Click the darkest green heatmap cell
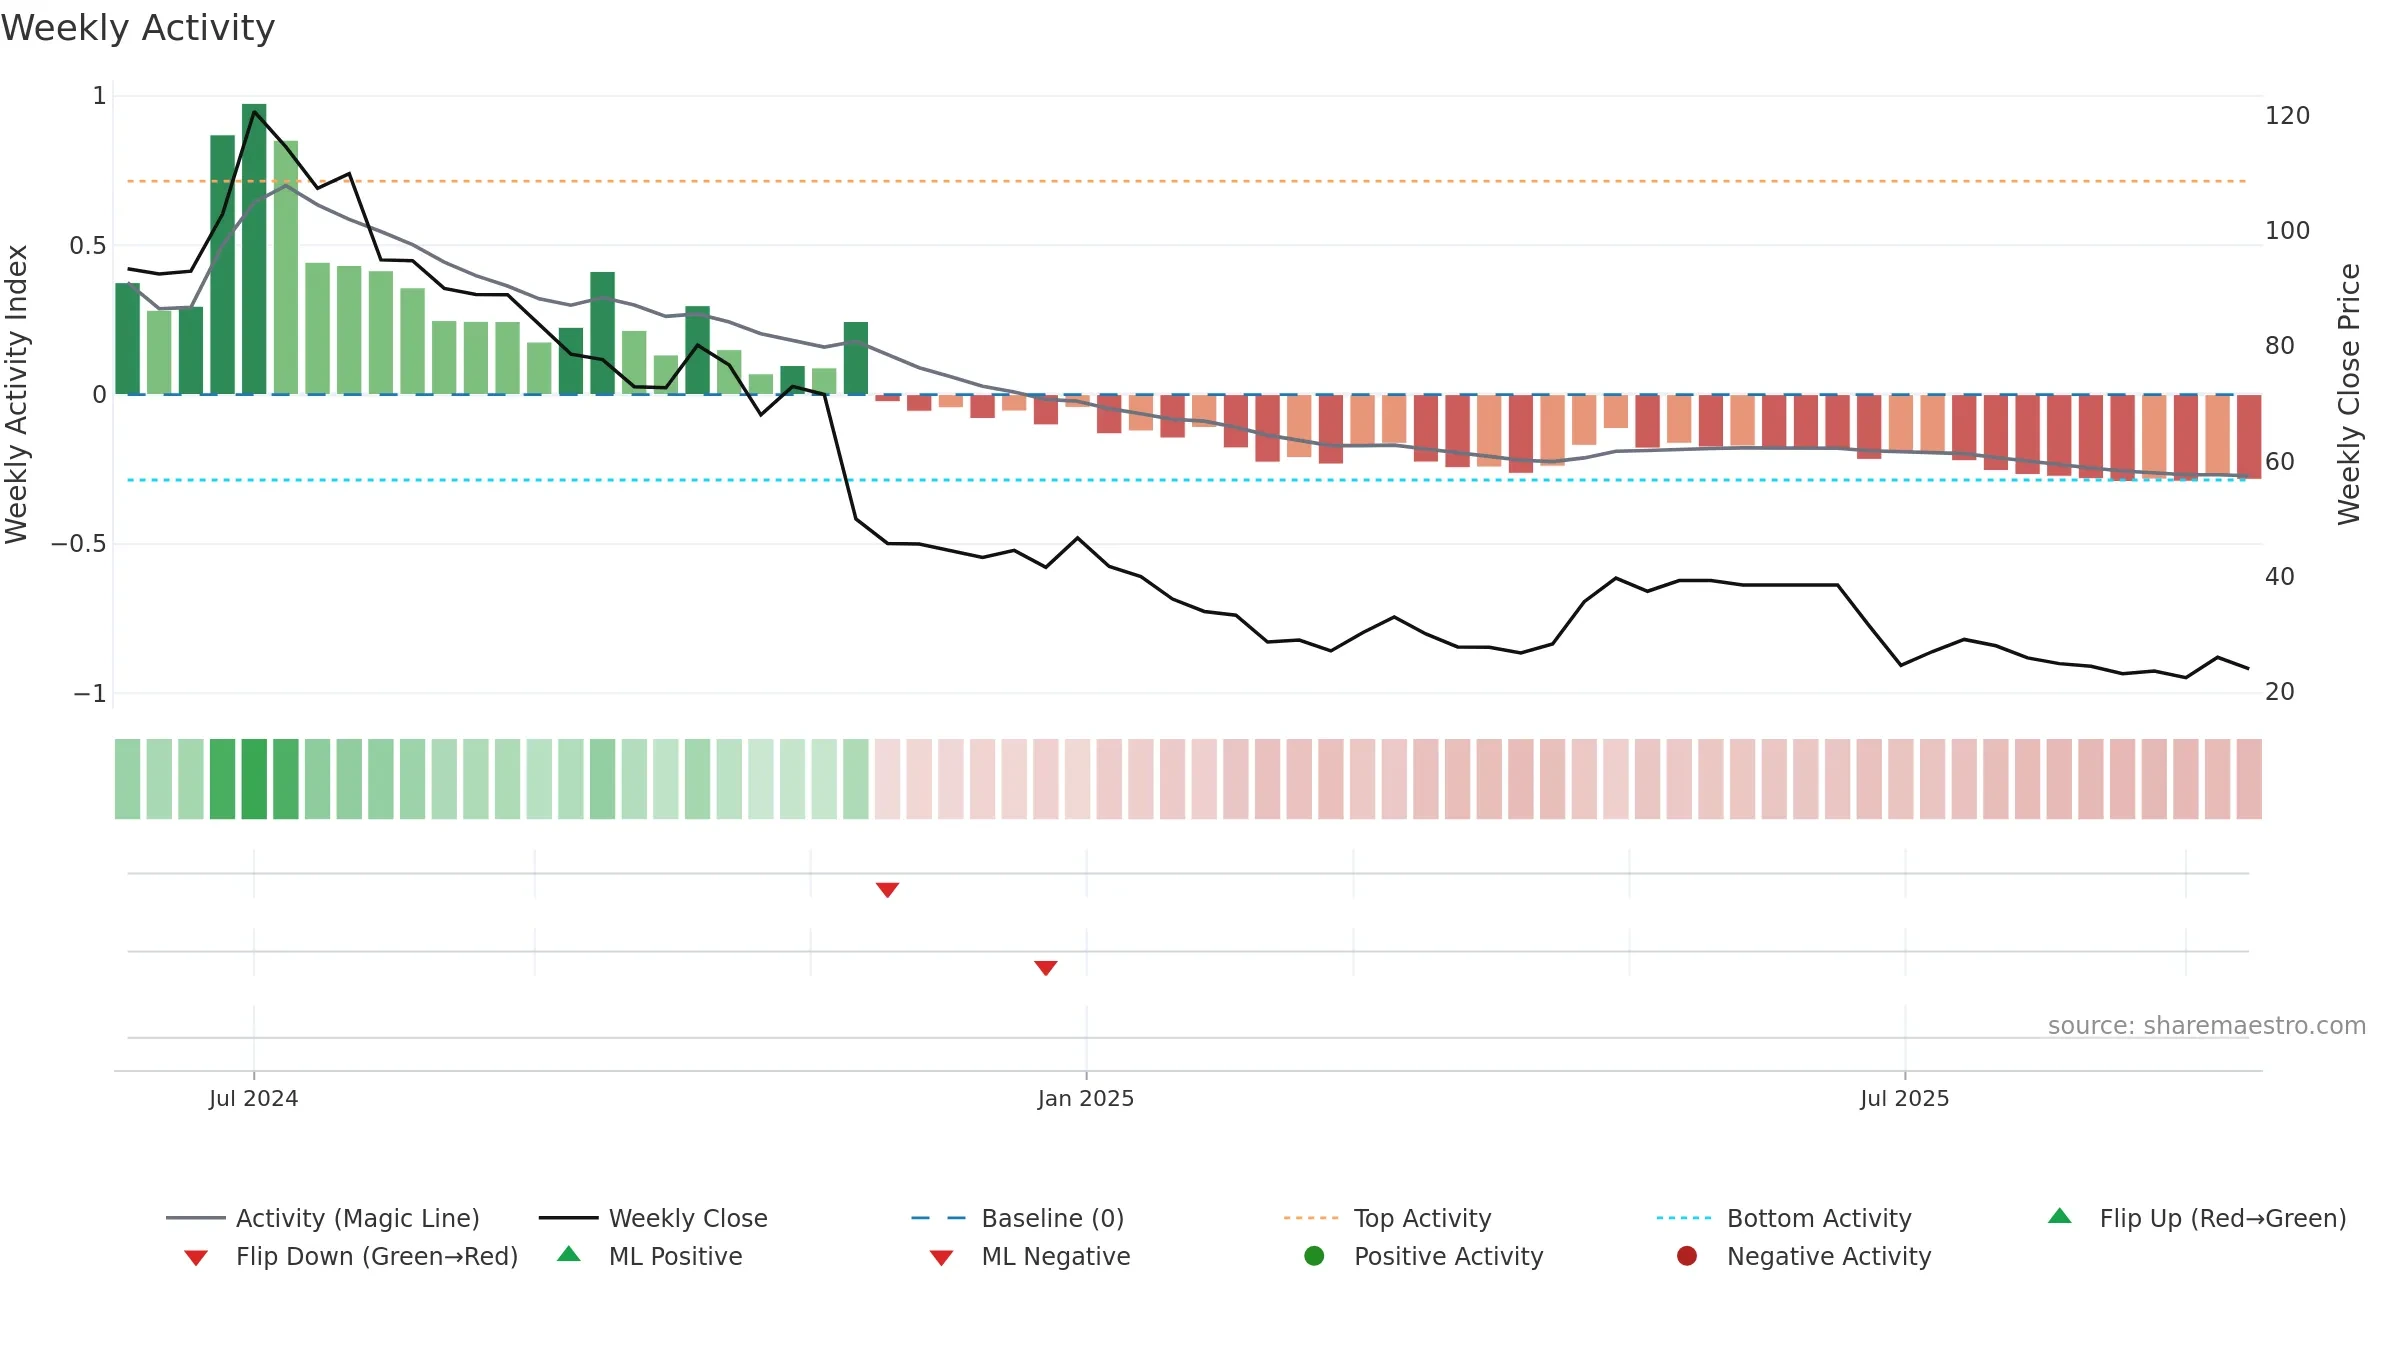The image size is (2400, 1350). tap(254, 779)
